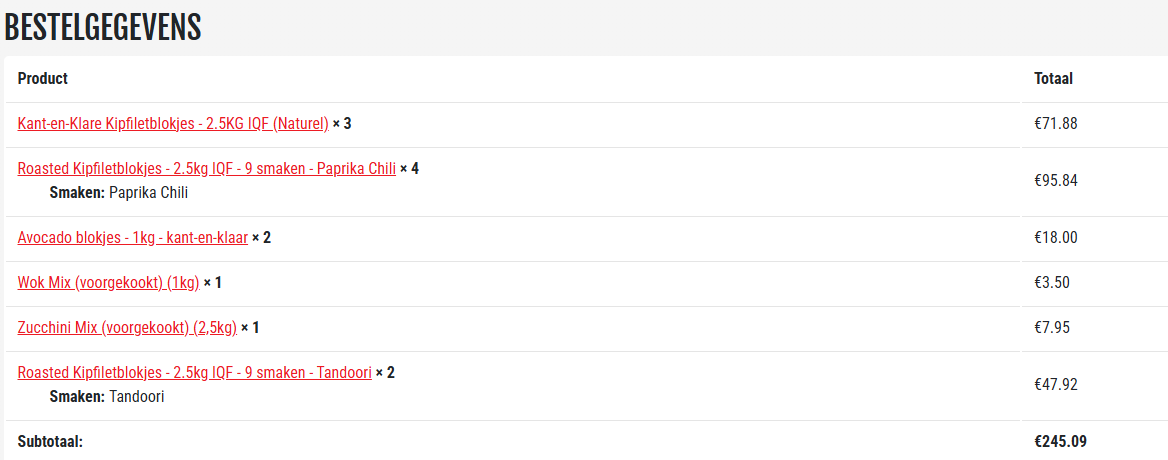Click the Subtotaal label
This screenshot has height=460, width=1168.
pyautogui.click(x=50, y=441)
